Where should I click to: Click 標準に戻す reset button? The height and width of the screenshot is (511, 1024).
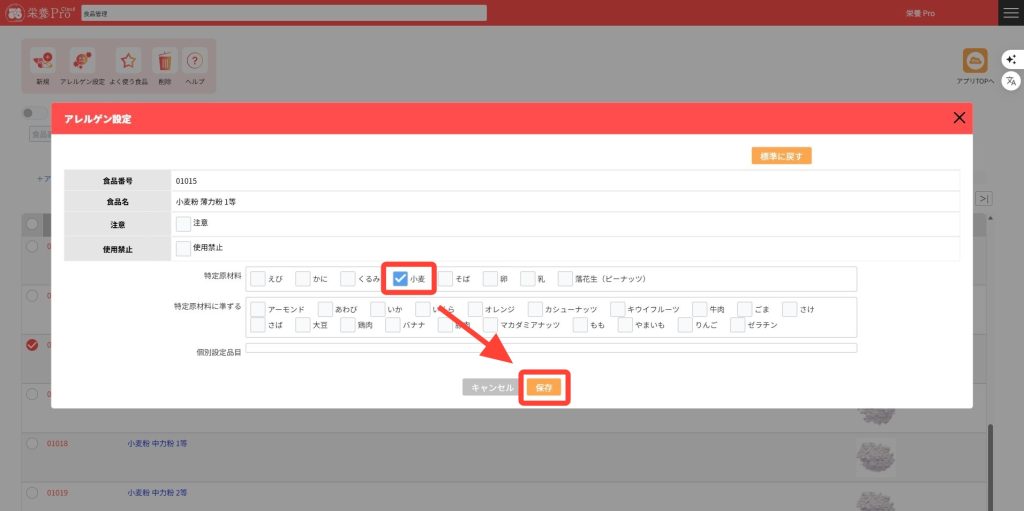click(781, 156)
